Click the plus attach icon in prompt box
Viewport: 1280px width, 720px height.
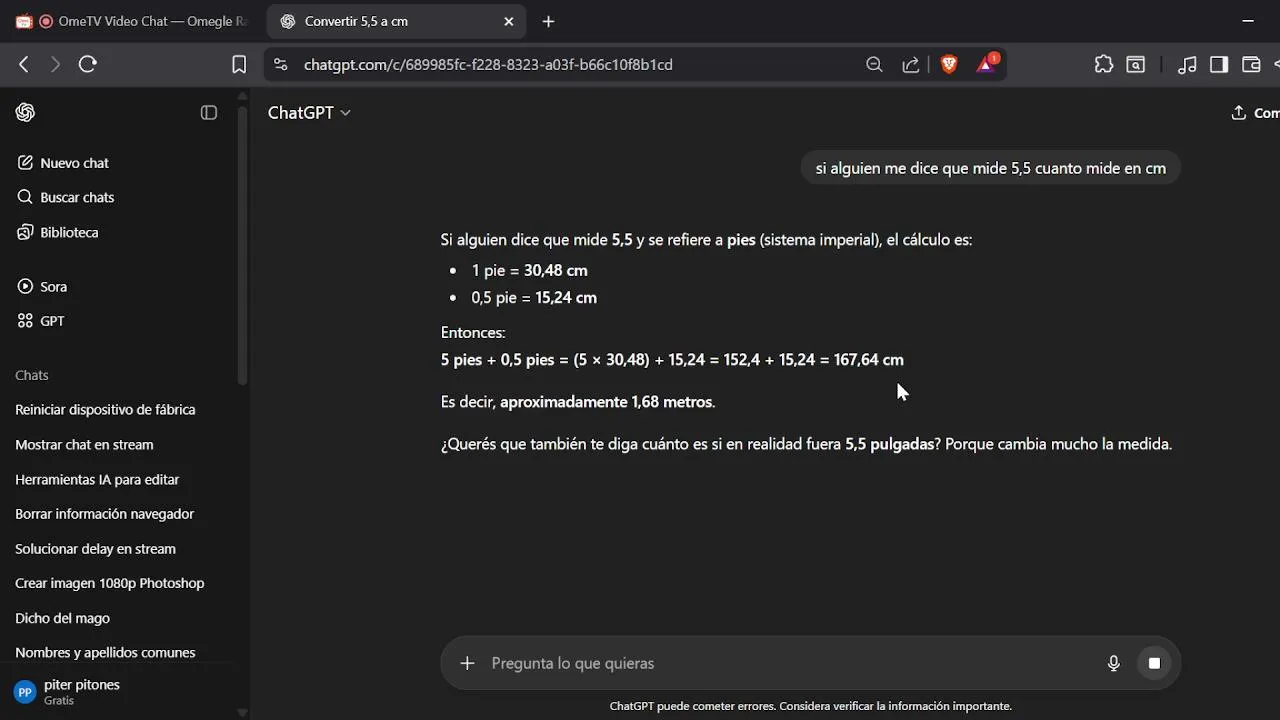(x=467, y=663)
